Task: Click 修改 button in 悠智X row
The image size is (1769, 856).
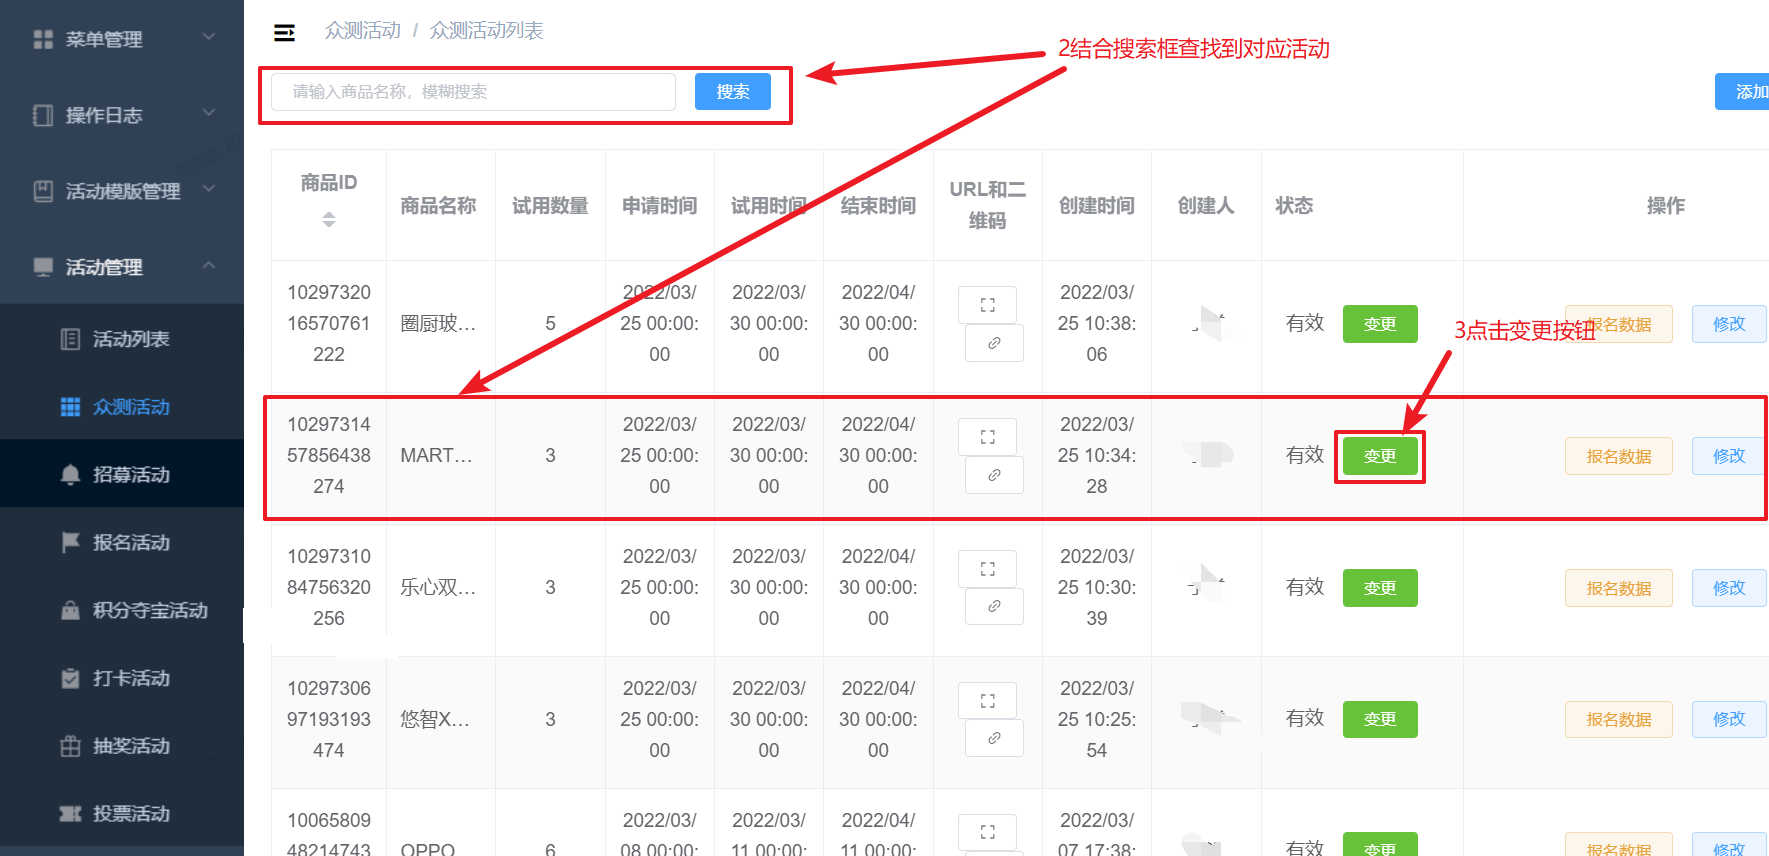Action: pyautogui.click(x=1729, y=719)
